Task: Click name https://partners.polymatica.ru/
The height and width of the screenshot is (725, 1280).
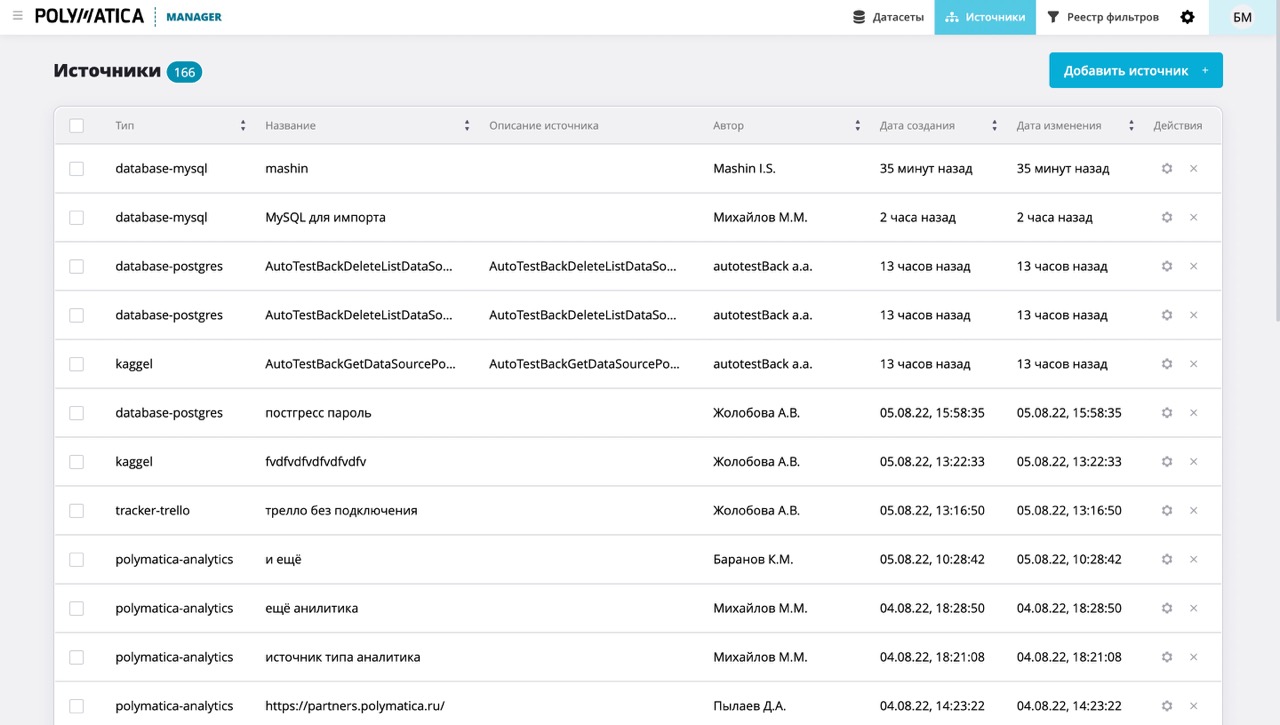Action: (355, 706)
